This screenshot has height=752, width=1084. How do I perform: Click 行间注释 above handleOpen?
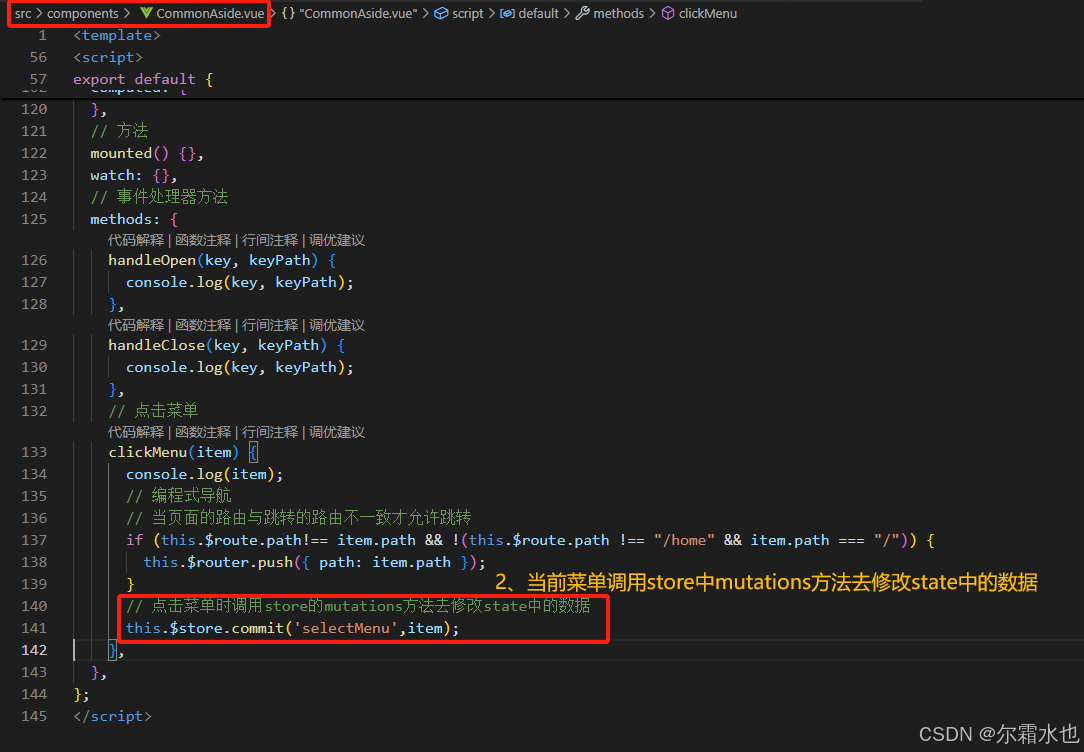270,240
